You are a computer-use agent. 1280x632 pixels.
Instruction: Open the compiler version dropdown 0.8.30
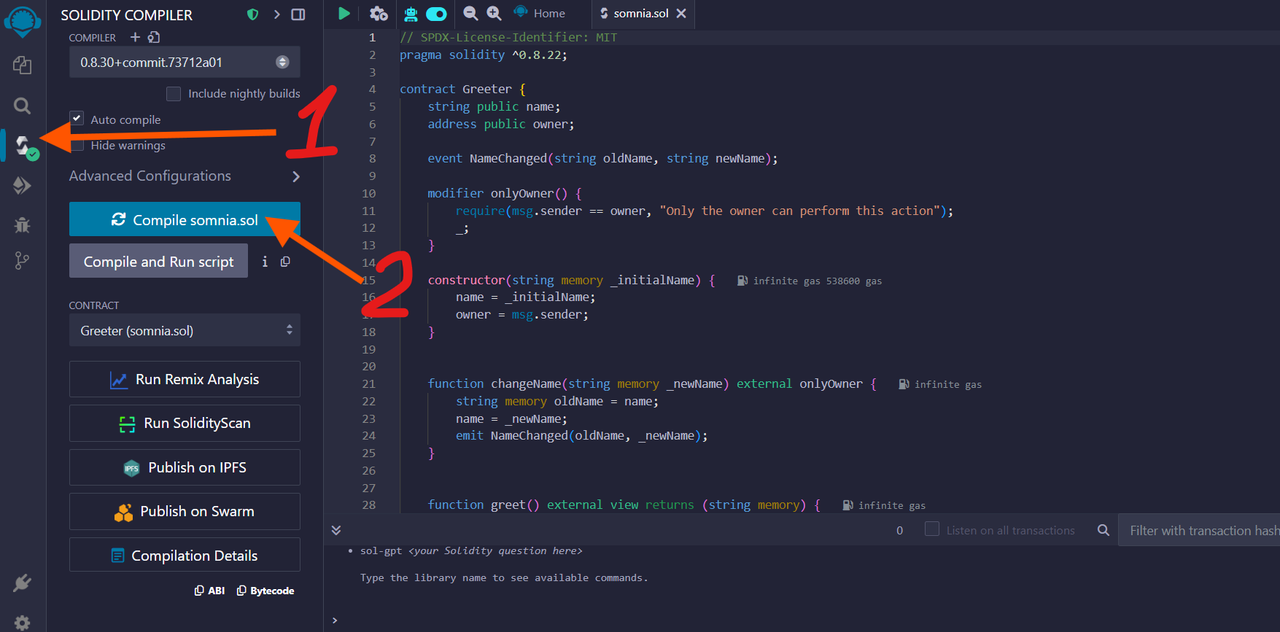(x=185, y=62)
